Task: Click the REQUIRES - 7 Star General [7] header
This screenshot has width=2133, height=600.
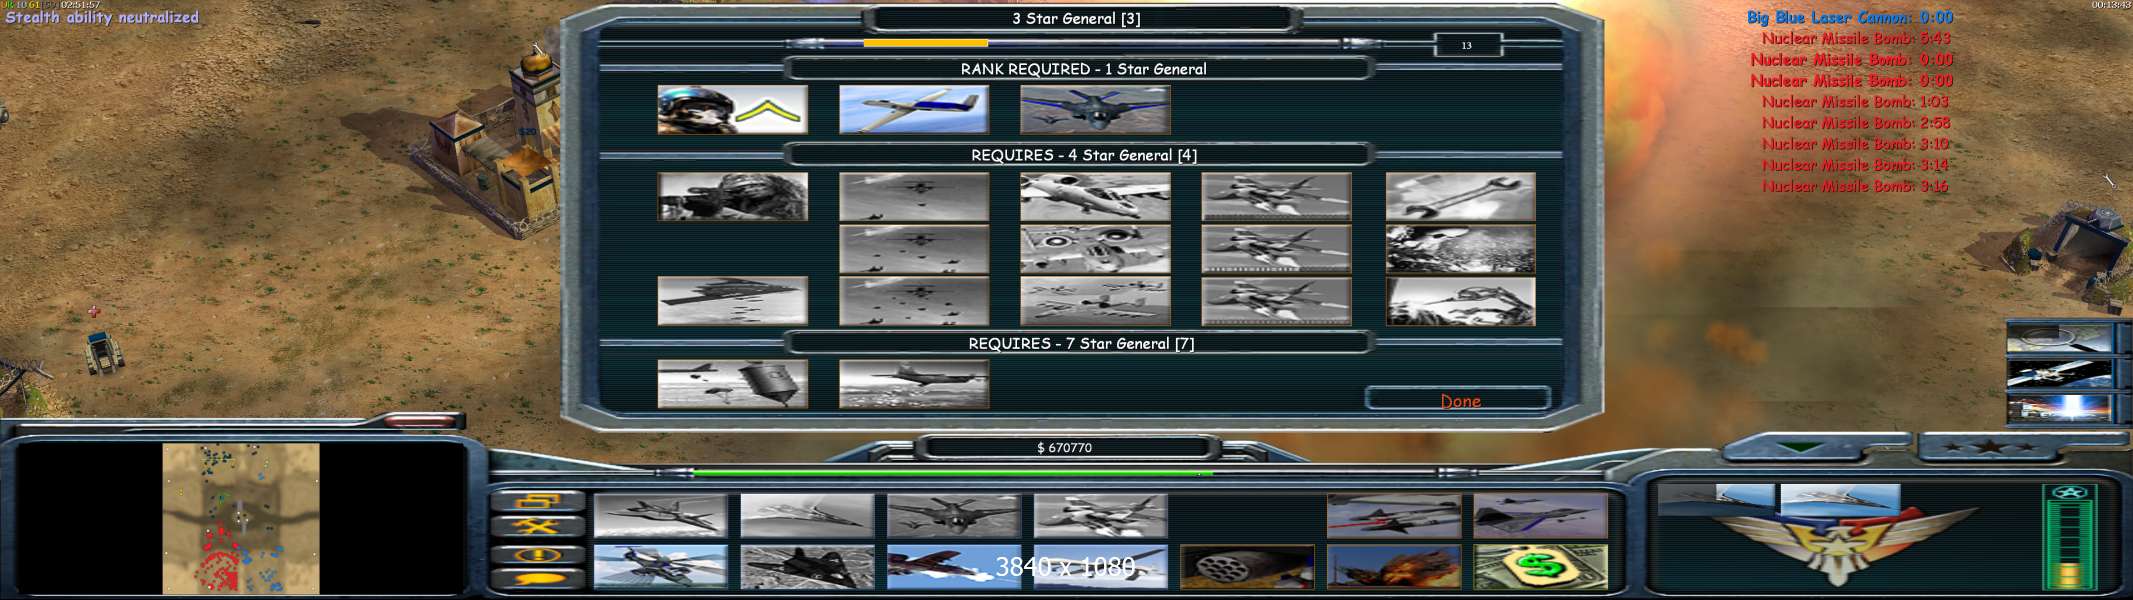Action: tap(1081, 343)
